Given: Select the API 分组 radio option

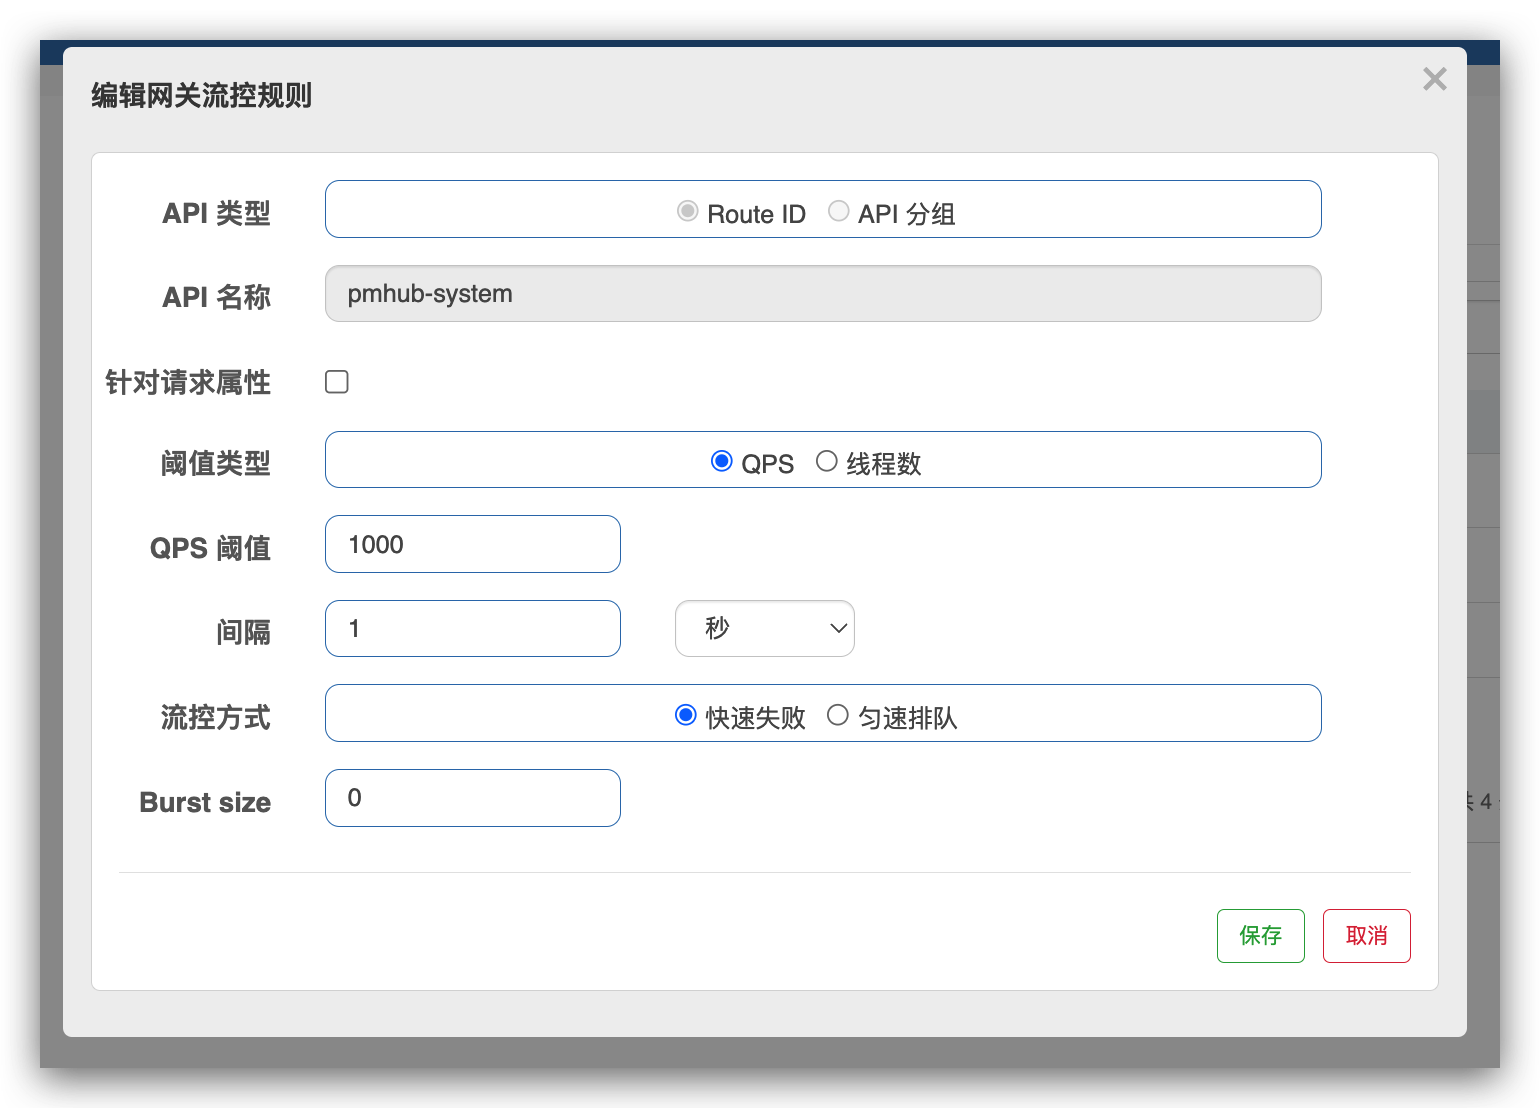Looking at the screenshot, I should point(838,211).
